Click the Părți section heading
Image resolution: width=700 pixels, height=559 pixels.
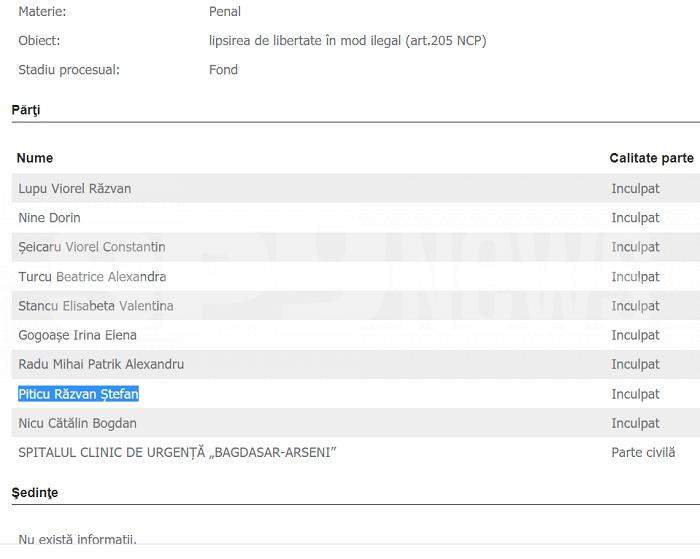[26, 109]
